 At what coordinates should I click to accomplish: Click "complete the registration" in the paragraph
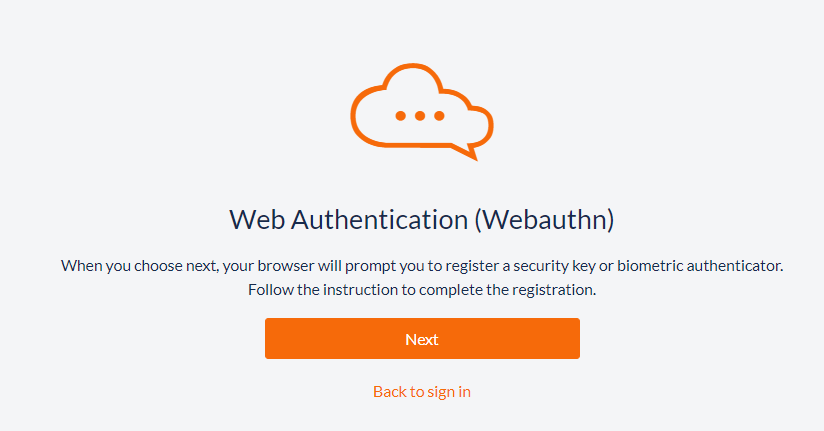[x=509, y=290]
